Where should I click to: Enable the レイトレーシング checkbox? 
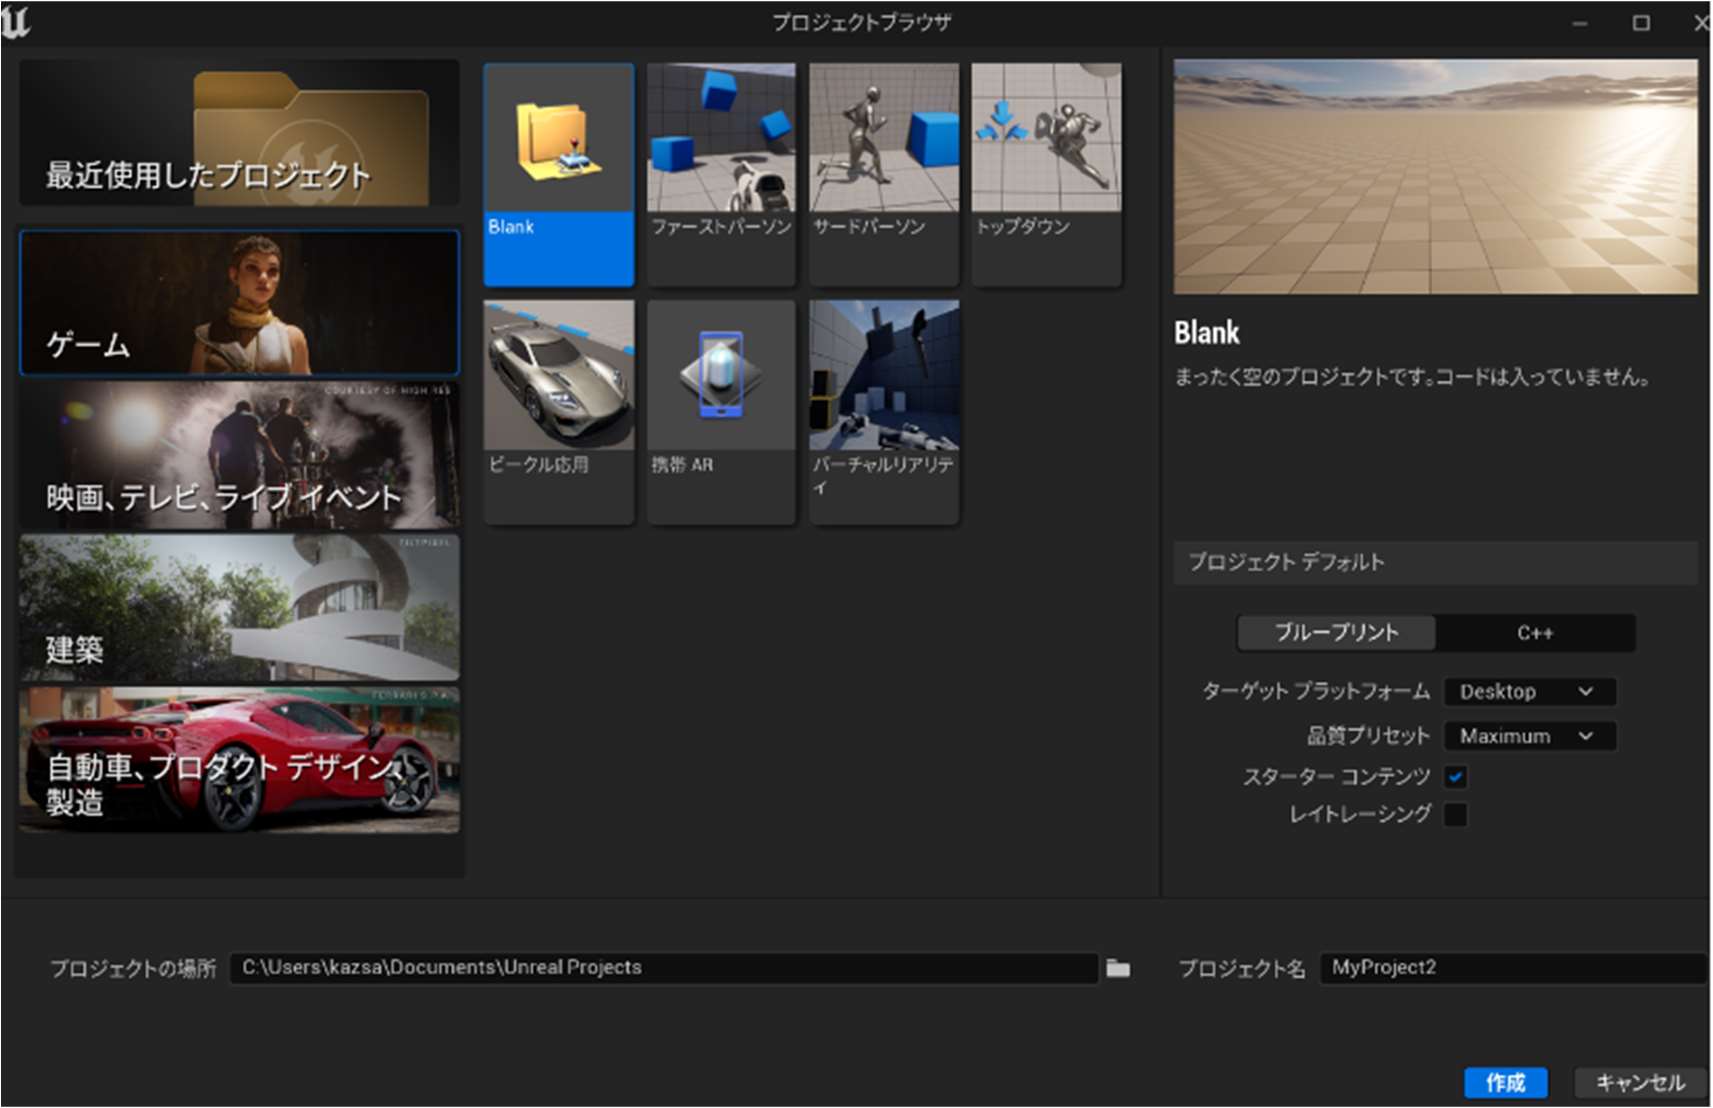[1456, 815]
